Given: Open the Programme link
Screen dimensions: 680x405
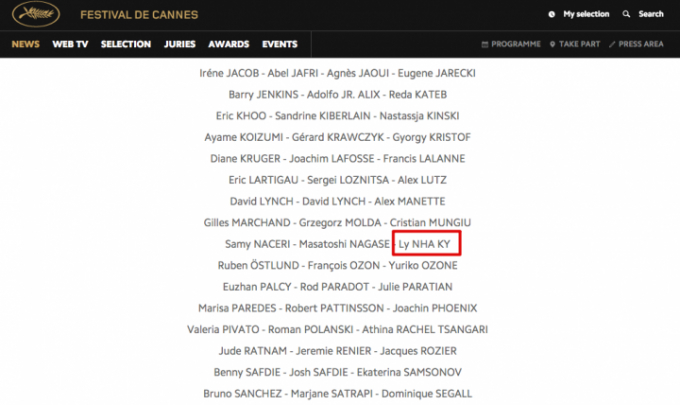Looking at the screenshot, I should pos(516,45).
